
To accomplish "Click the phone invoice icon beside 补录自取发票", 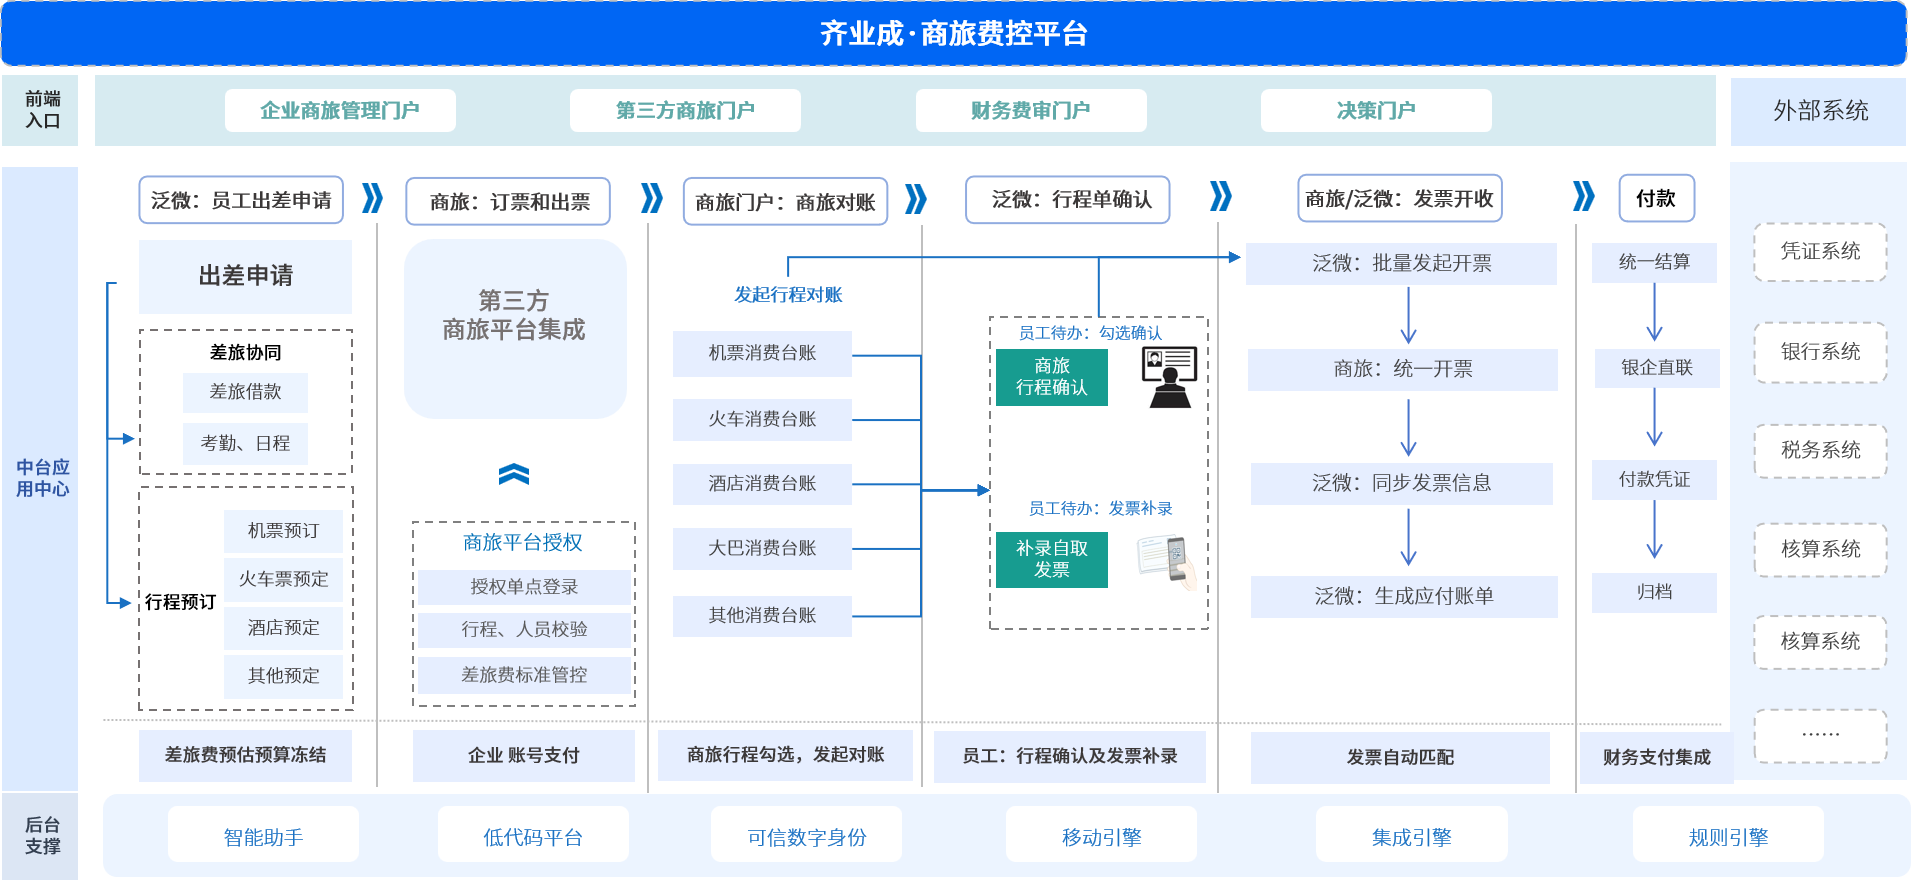I will (x=1167, y=561).
